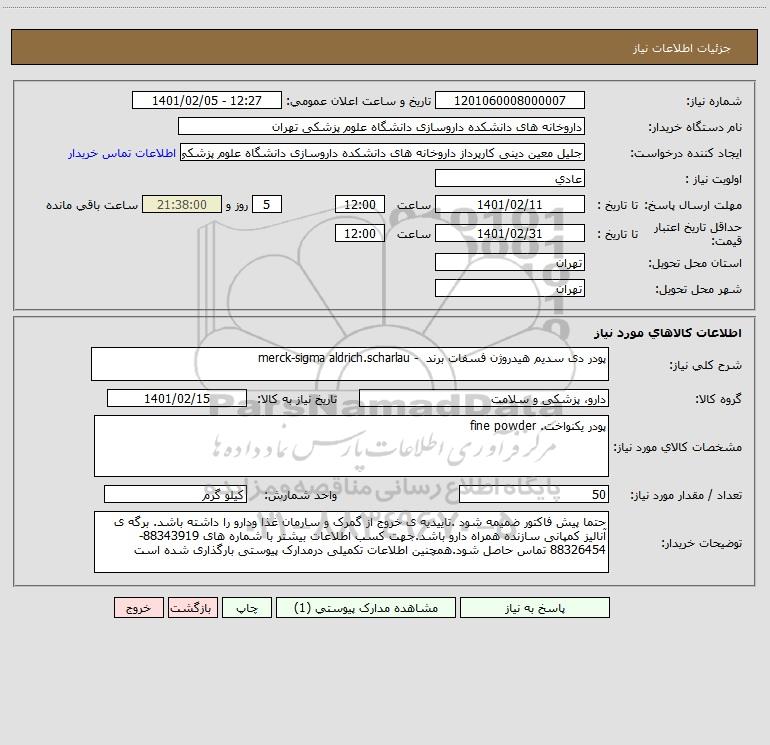Click the buyer organization name field
The image size is (770, 745).
click(x=381, y=126)
